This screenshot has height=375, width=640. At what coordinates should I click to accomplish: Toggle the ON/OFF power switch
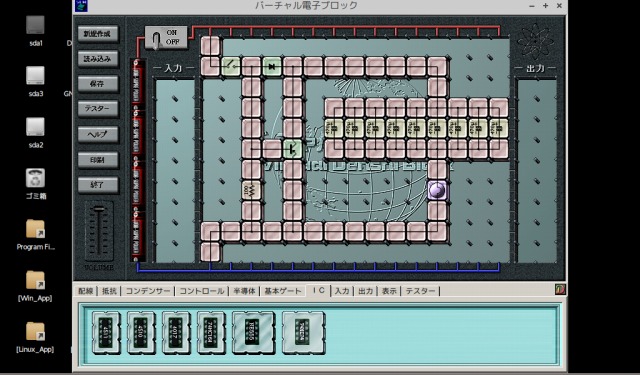(x=166, y=38)
